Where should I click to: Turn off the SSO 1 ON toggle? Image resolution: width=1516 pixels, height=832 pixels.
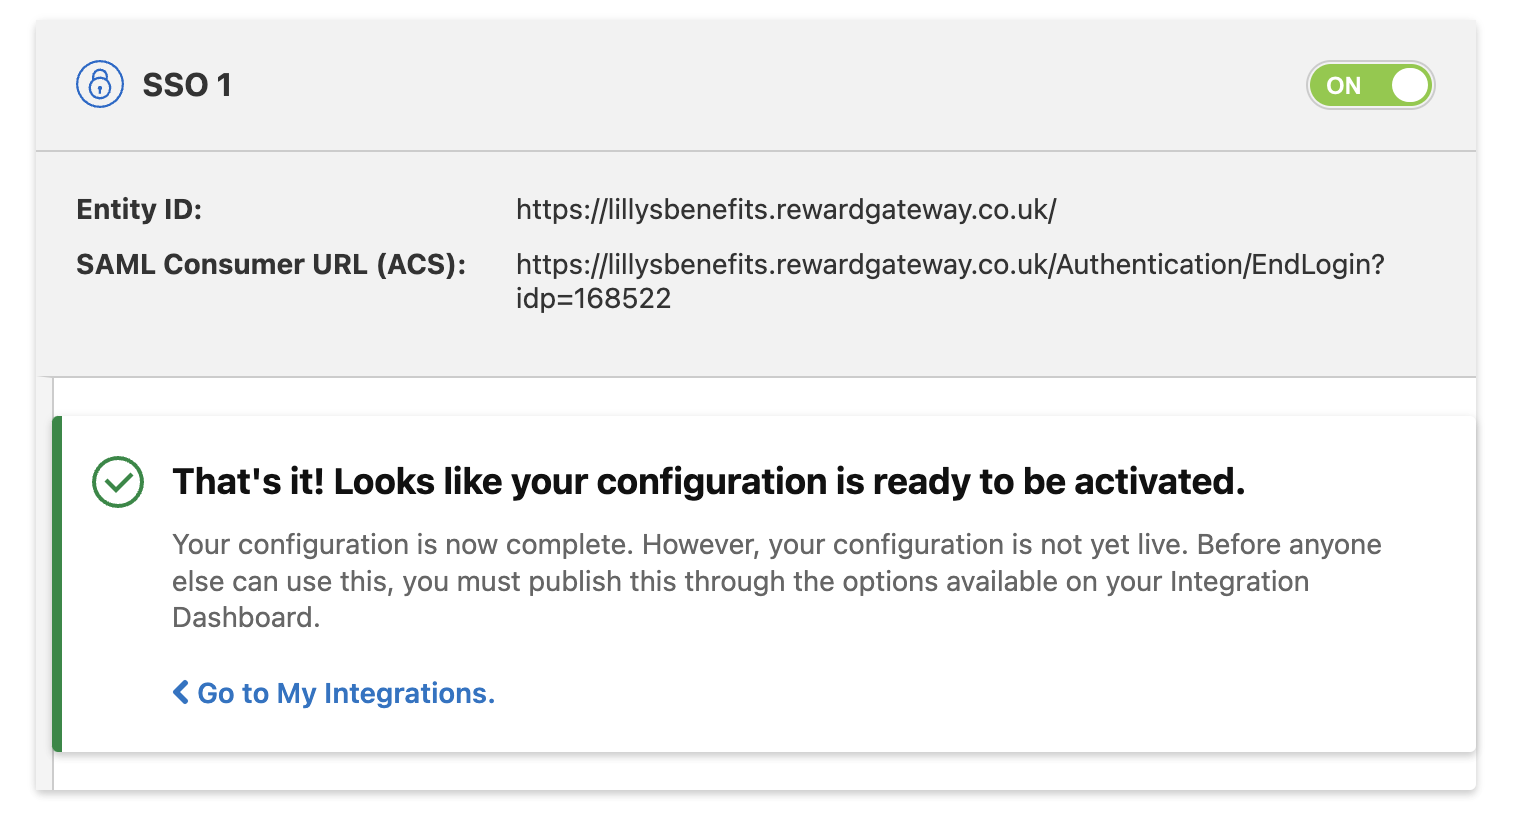[x=1370, y=85]
